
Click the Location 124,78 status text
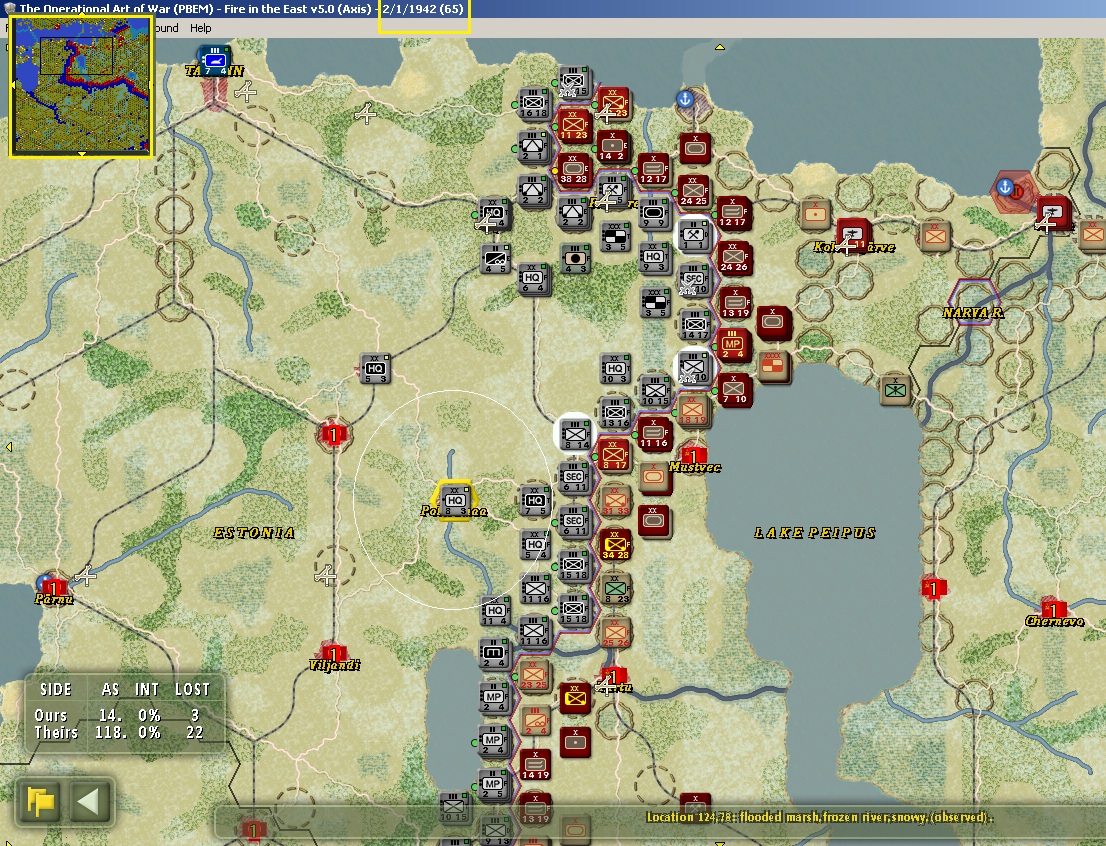pyautogui.click(x=820, y=817)
